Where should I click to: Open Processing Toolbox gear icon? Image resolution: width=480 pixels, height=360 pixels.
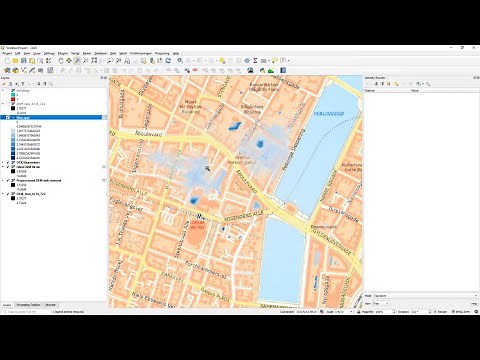tap(247, 61)
